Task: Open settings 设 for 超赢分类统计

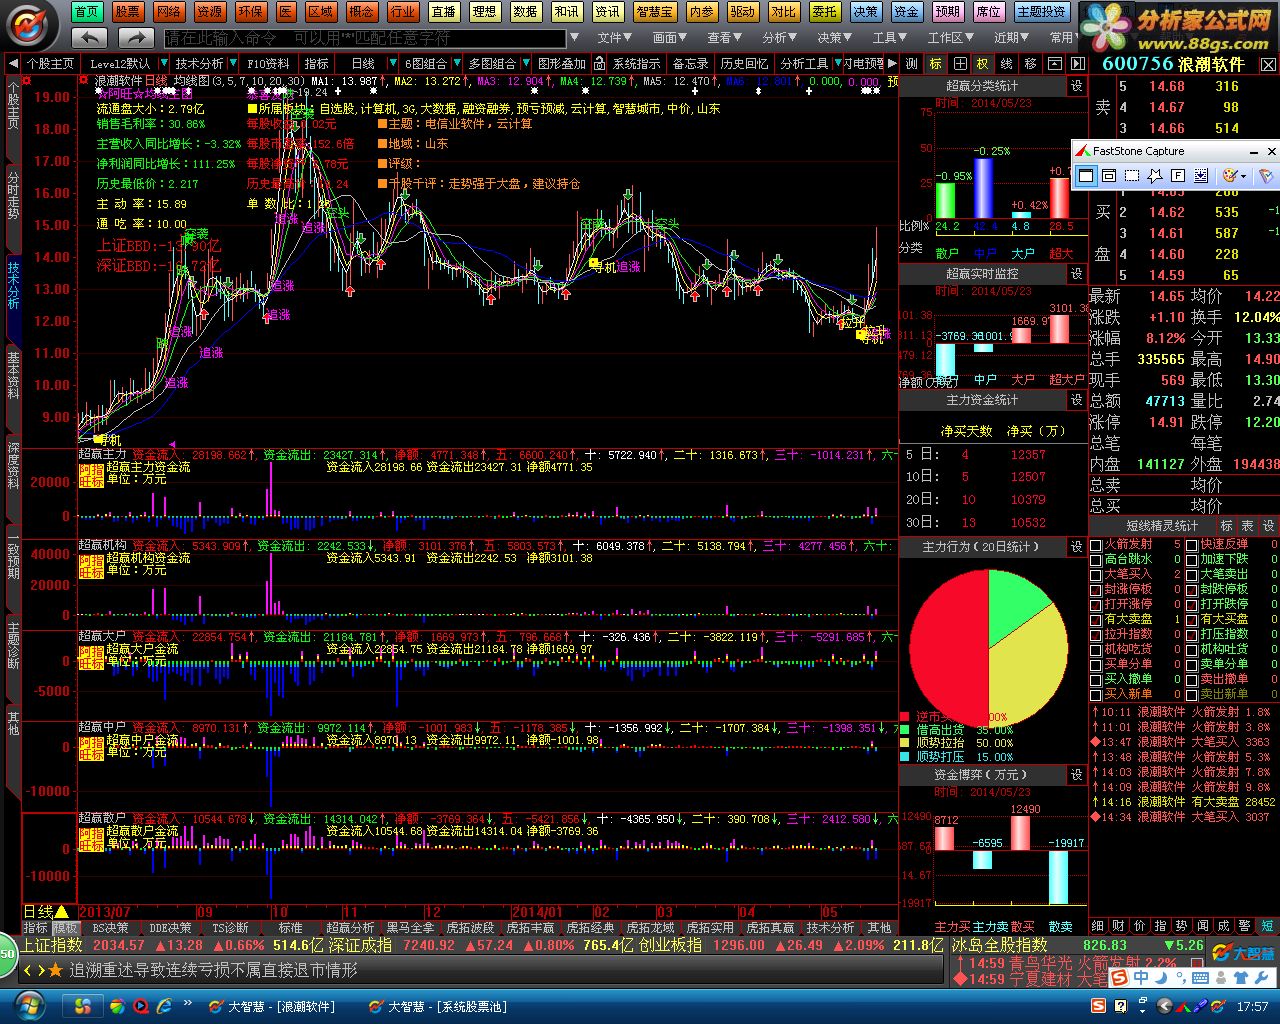Action: coord(1077,86)
